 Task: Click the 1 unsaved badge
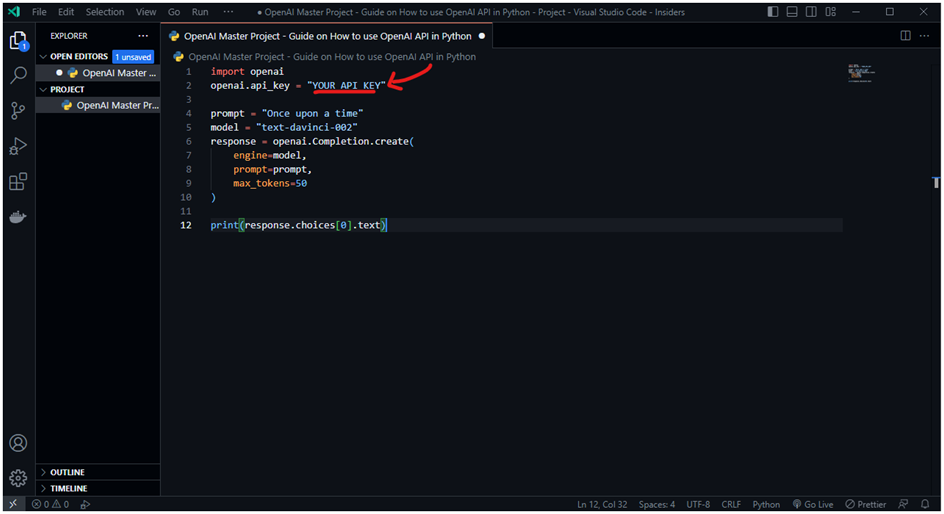coord(133,57)
